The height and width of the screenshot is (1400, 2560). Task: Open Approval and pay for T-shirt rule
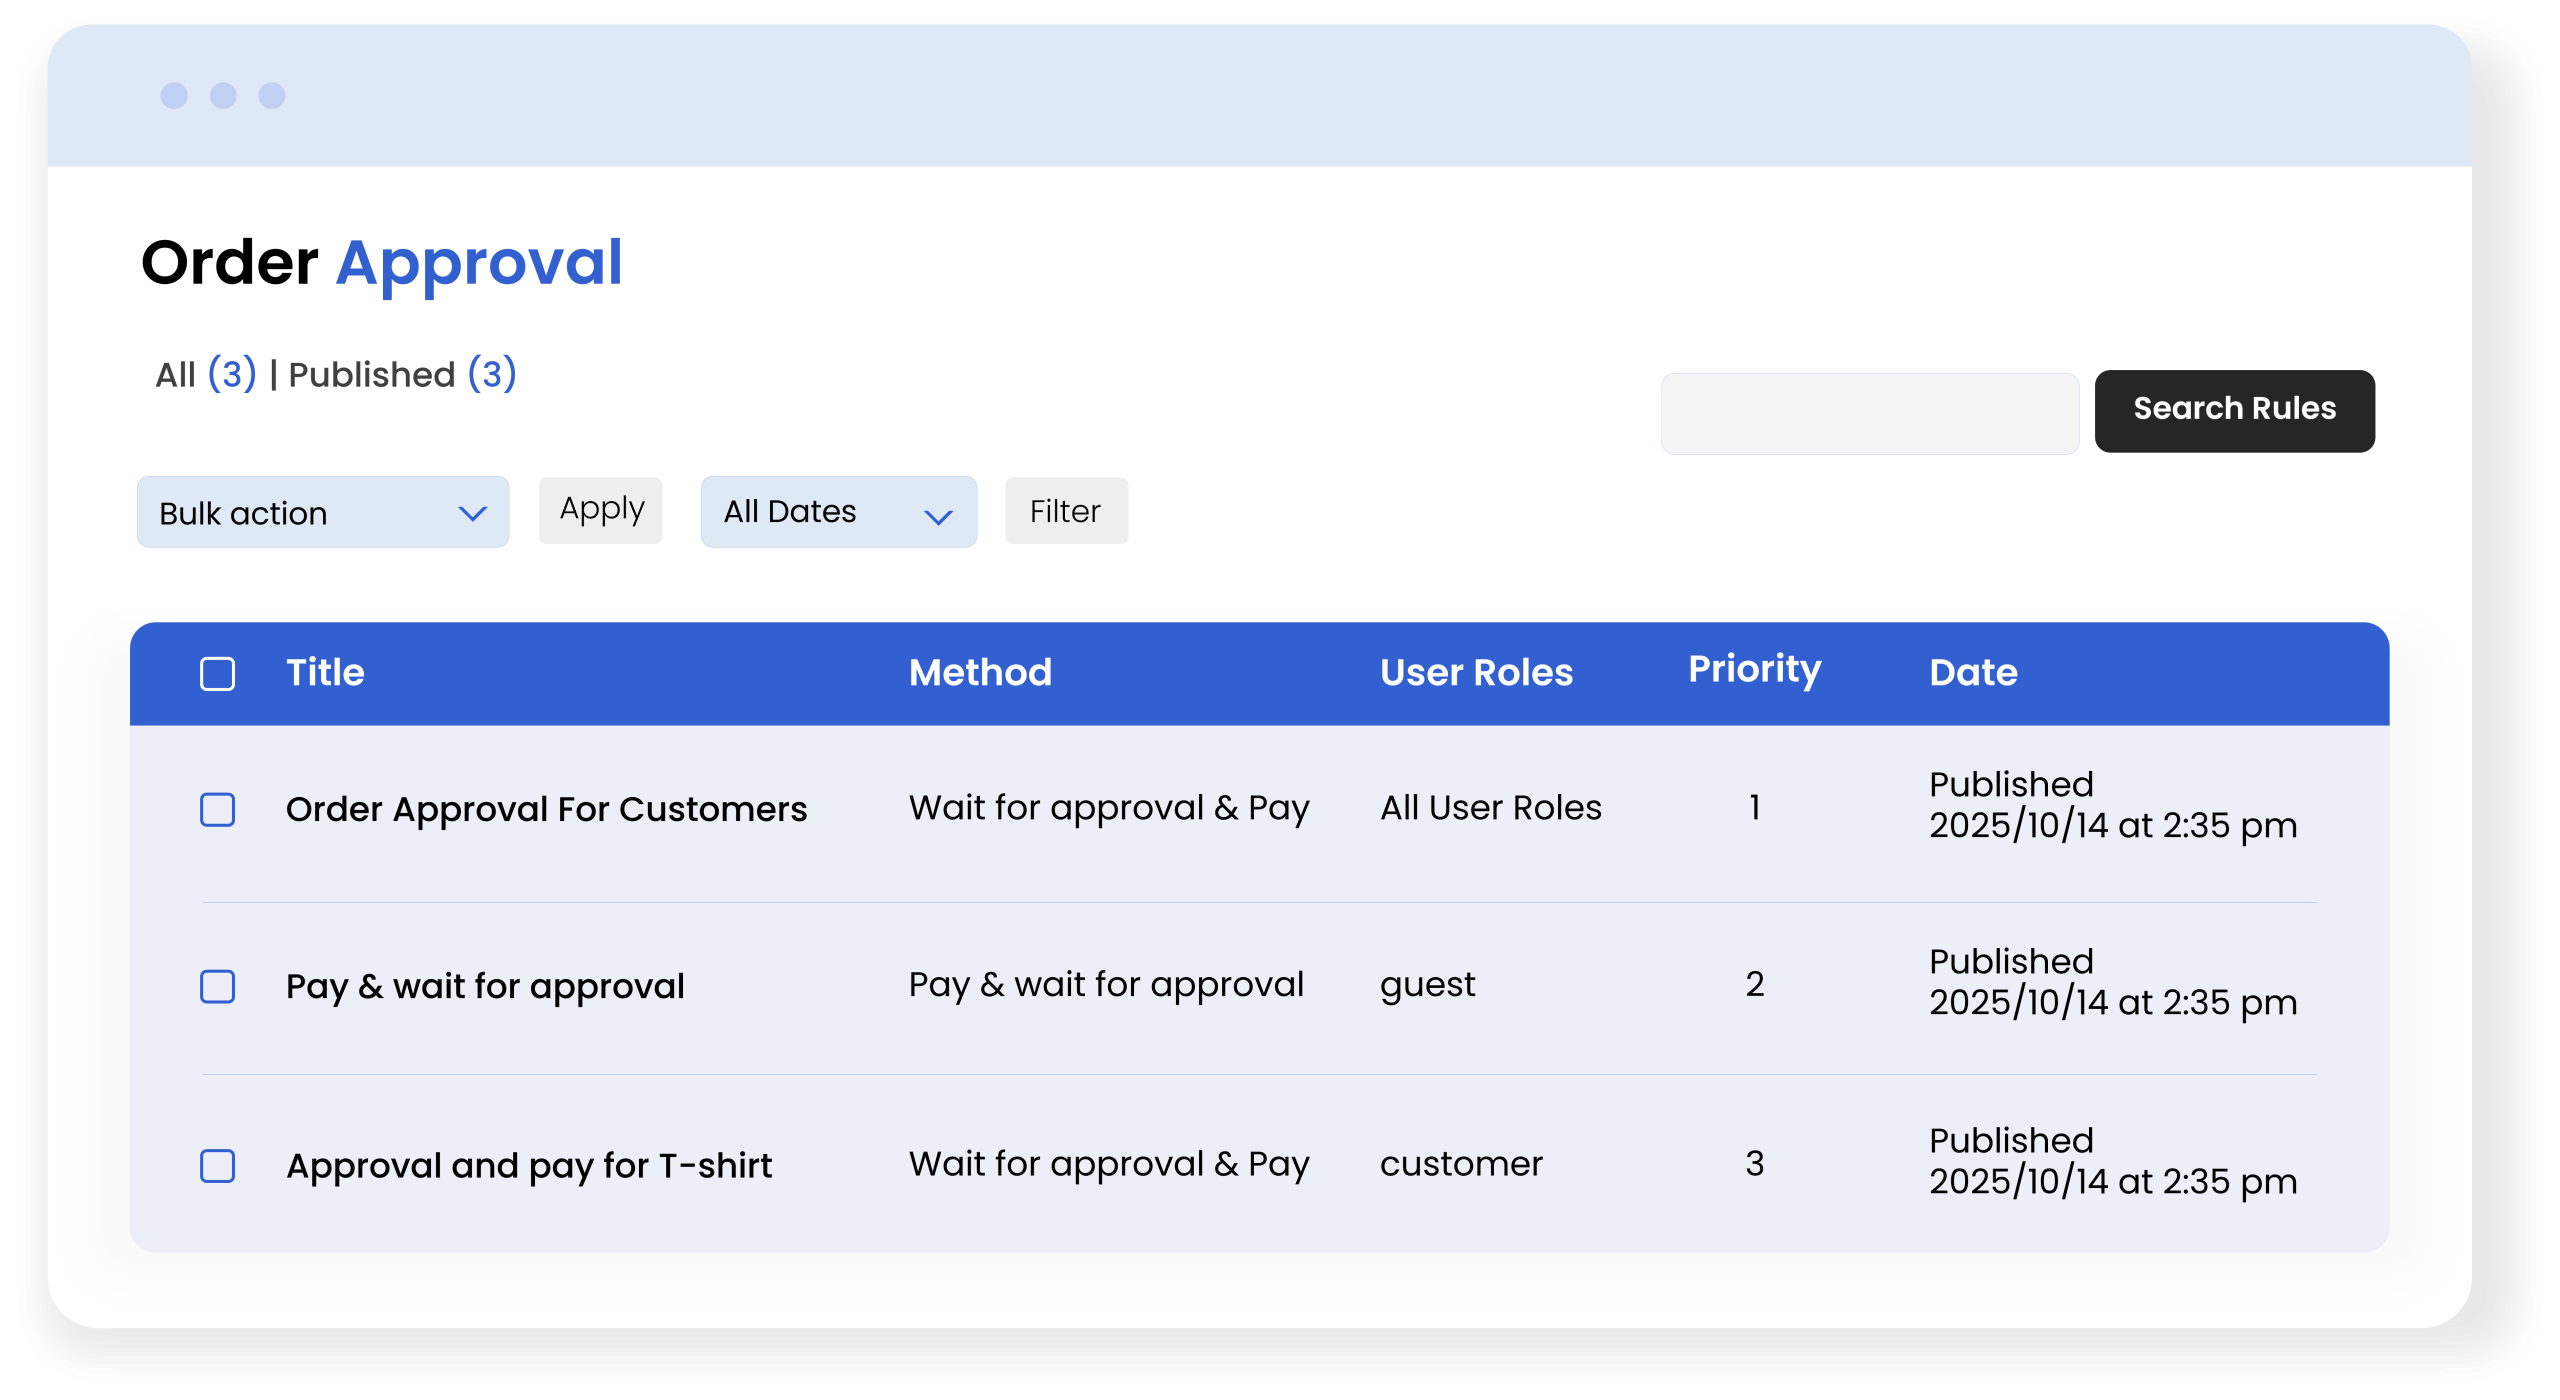pyautogui.click(x=529, y=1165)
